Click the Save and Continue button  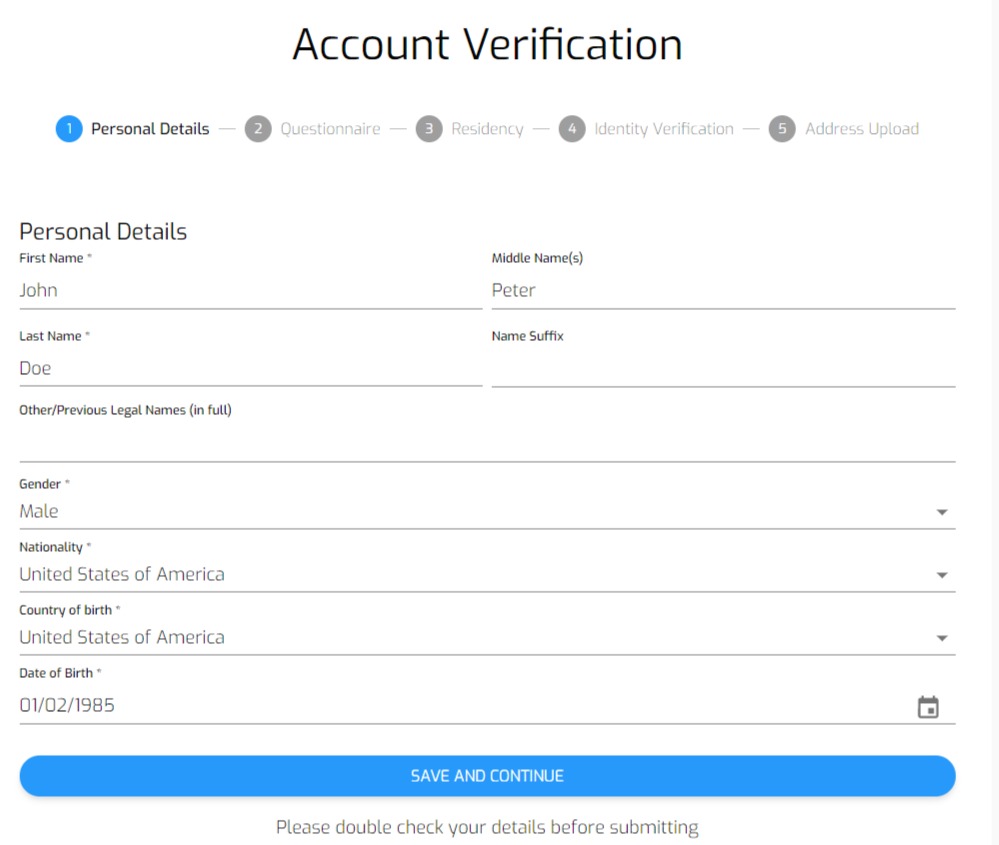click(x=487, y=776)
